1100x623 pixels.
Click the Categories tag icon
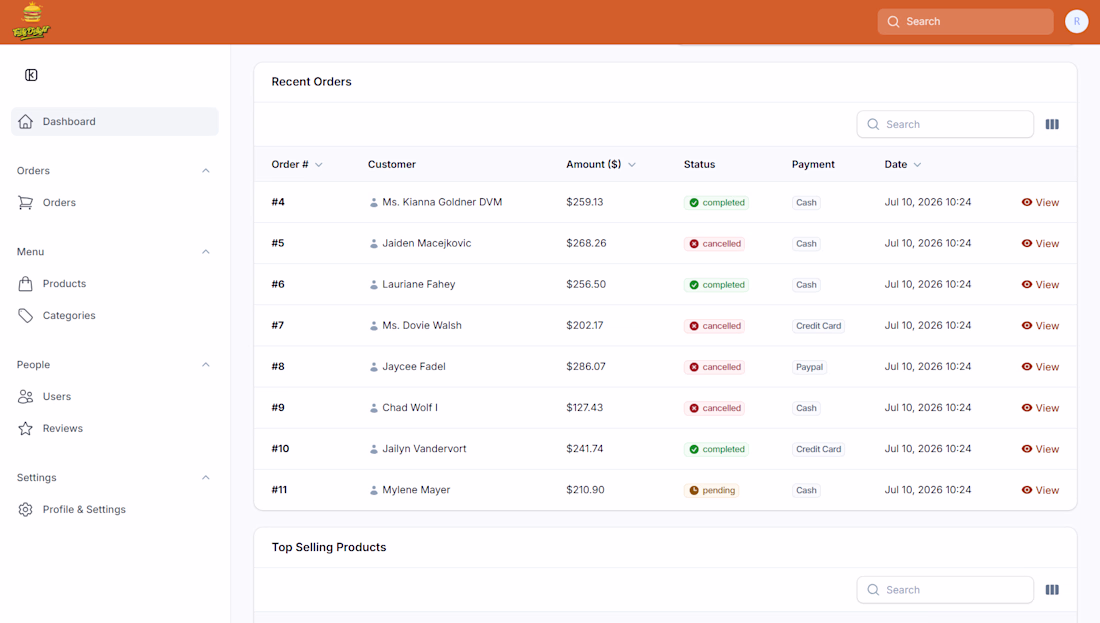click(x=25, y=316)
